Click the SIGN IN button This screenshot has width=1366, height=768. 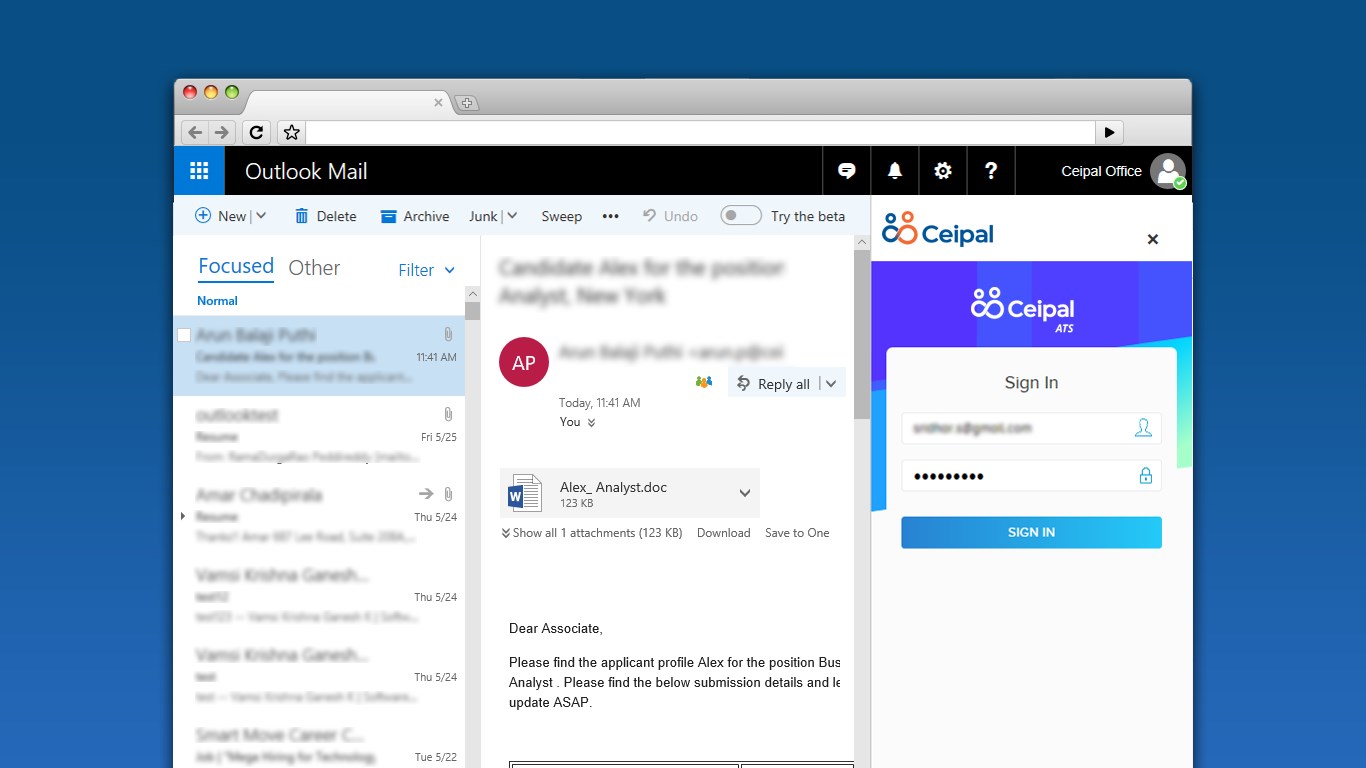tap(1031, 532)
